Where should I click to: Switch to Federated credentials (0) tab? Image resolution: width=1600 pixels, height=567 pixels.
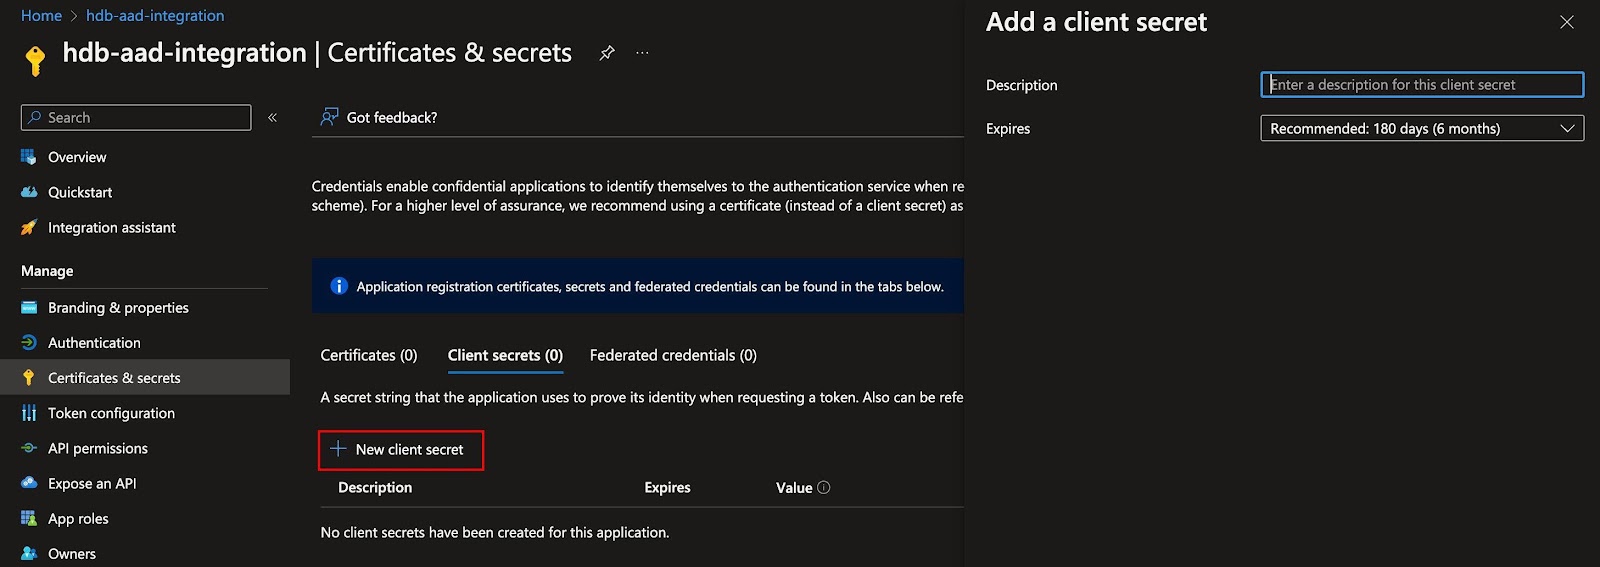[x=673, y=355]
